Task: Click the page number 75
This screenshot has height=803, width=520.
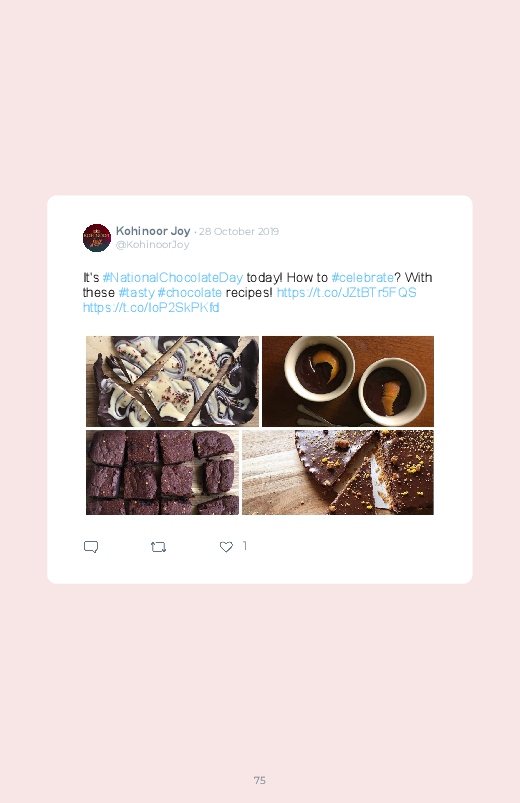Action: [x=260, y=780]
